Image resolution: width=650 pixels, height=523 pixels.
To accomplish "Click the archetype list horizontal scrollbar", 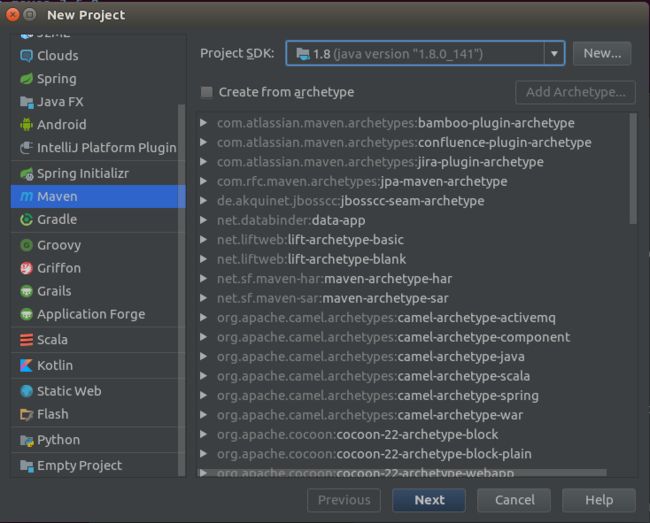I will pos(402,473).
